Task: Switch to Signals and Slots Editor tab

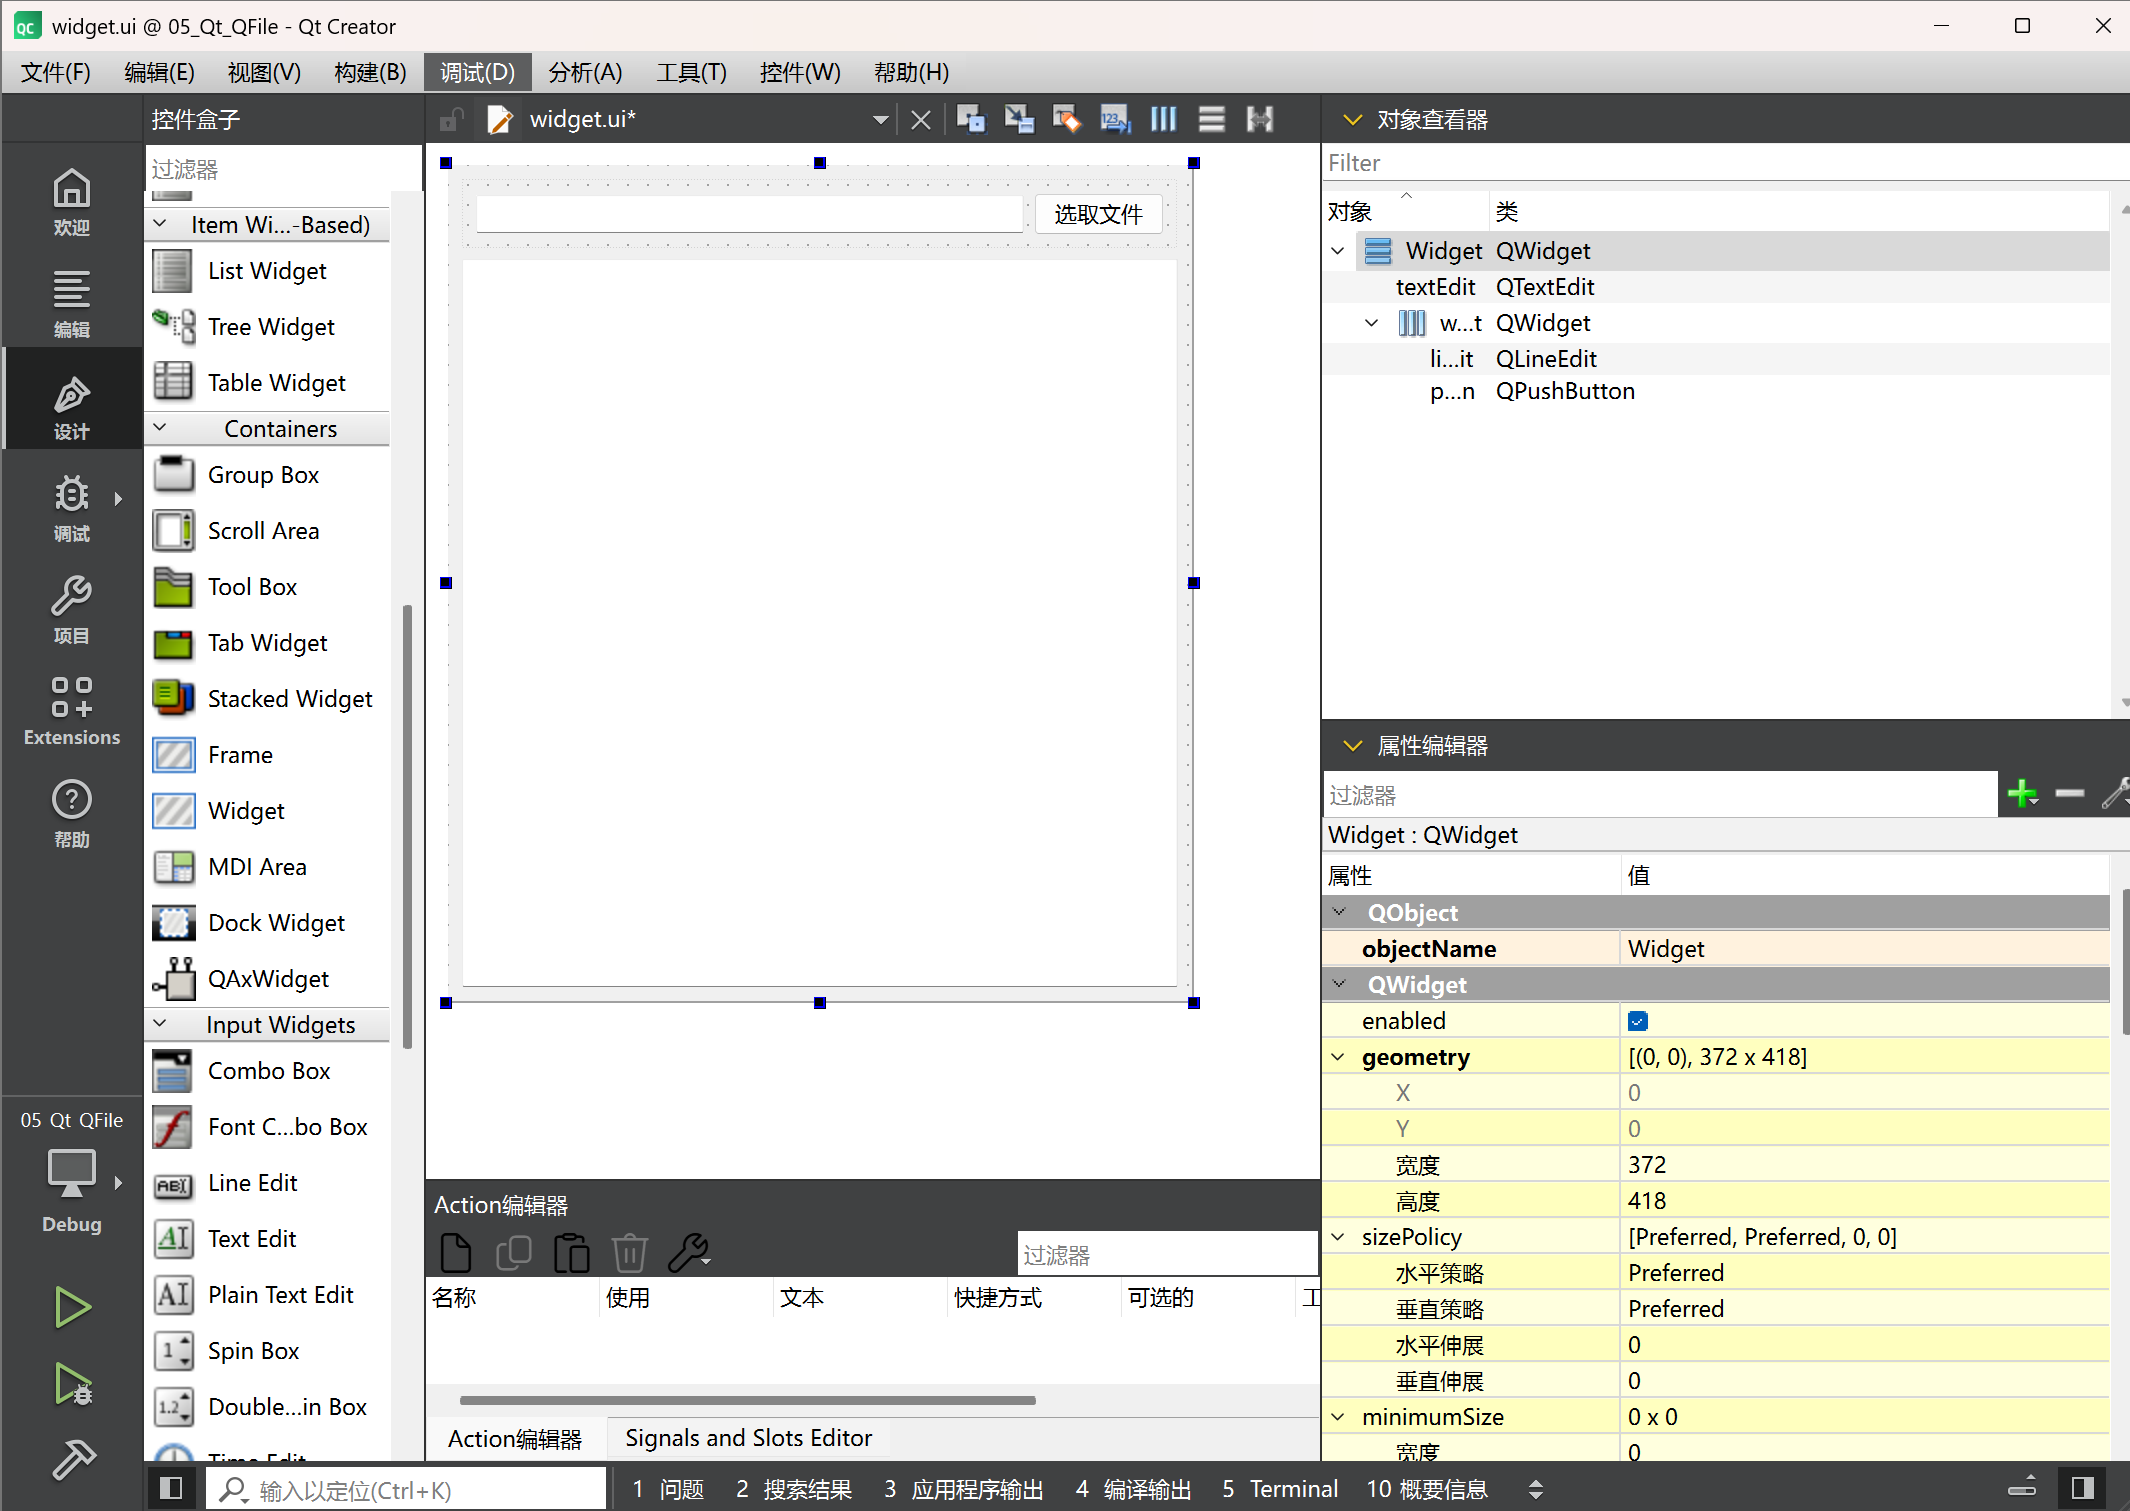Action: coord(748,1438)
